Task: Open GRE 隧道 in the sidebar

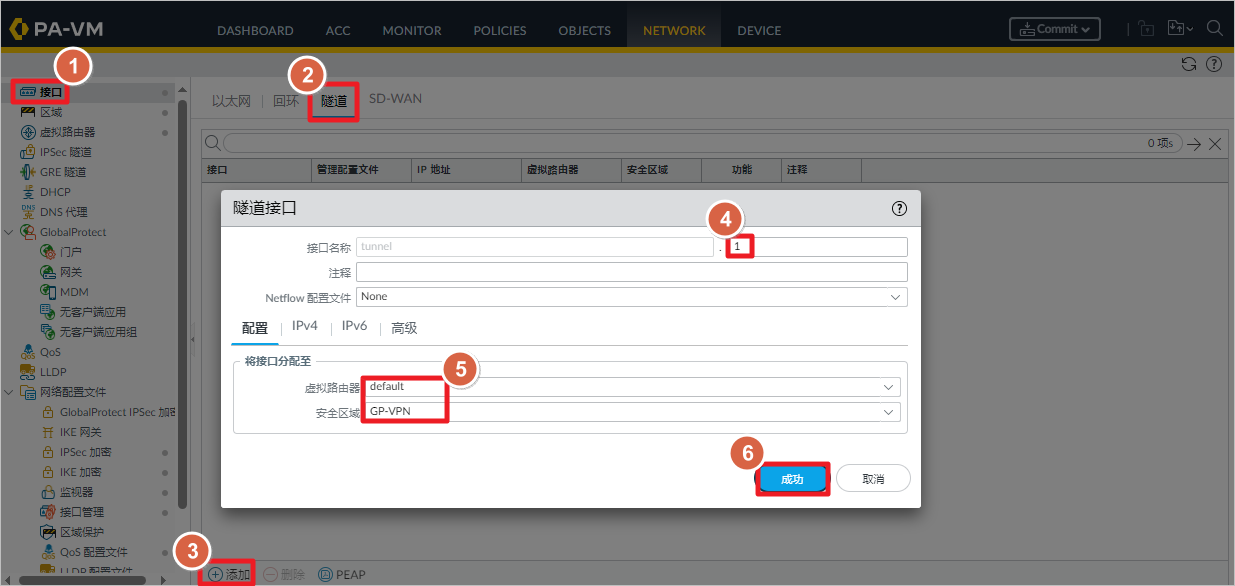Action: pyautogui.click(x=62, y=172)
